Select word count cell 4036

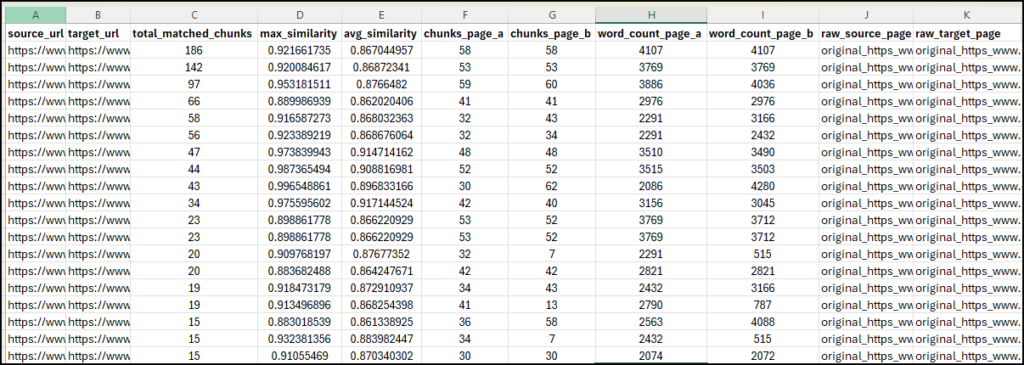point(763,84)
